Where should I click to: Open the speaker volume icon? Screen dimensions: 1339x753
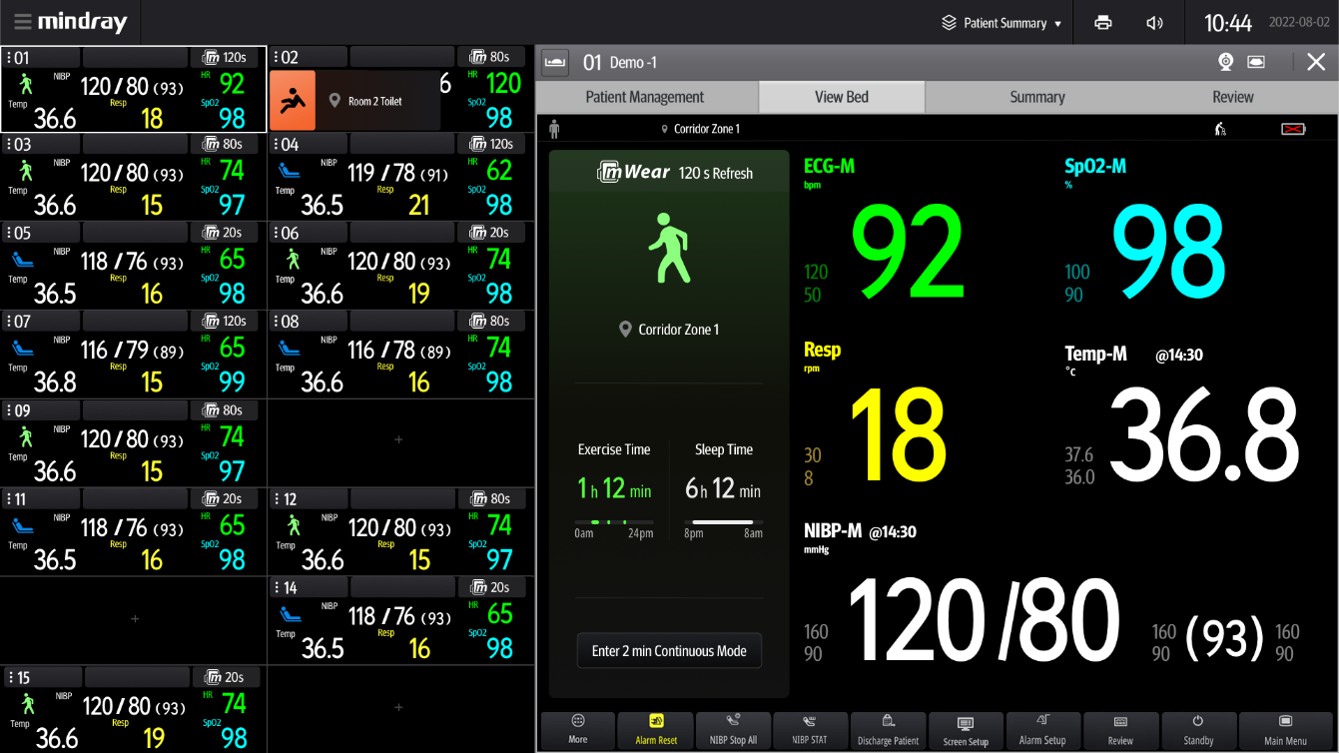[x=1155, y=22]
